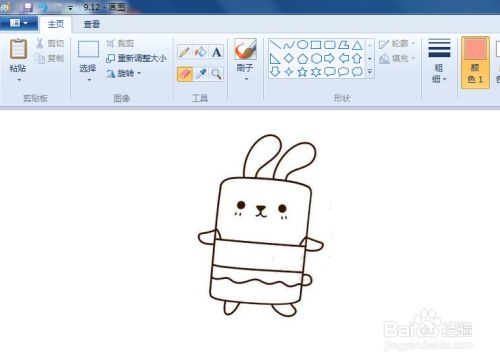Select the Pencil tool
Viewport: 500px width, 362px height.
coord(185,52)
